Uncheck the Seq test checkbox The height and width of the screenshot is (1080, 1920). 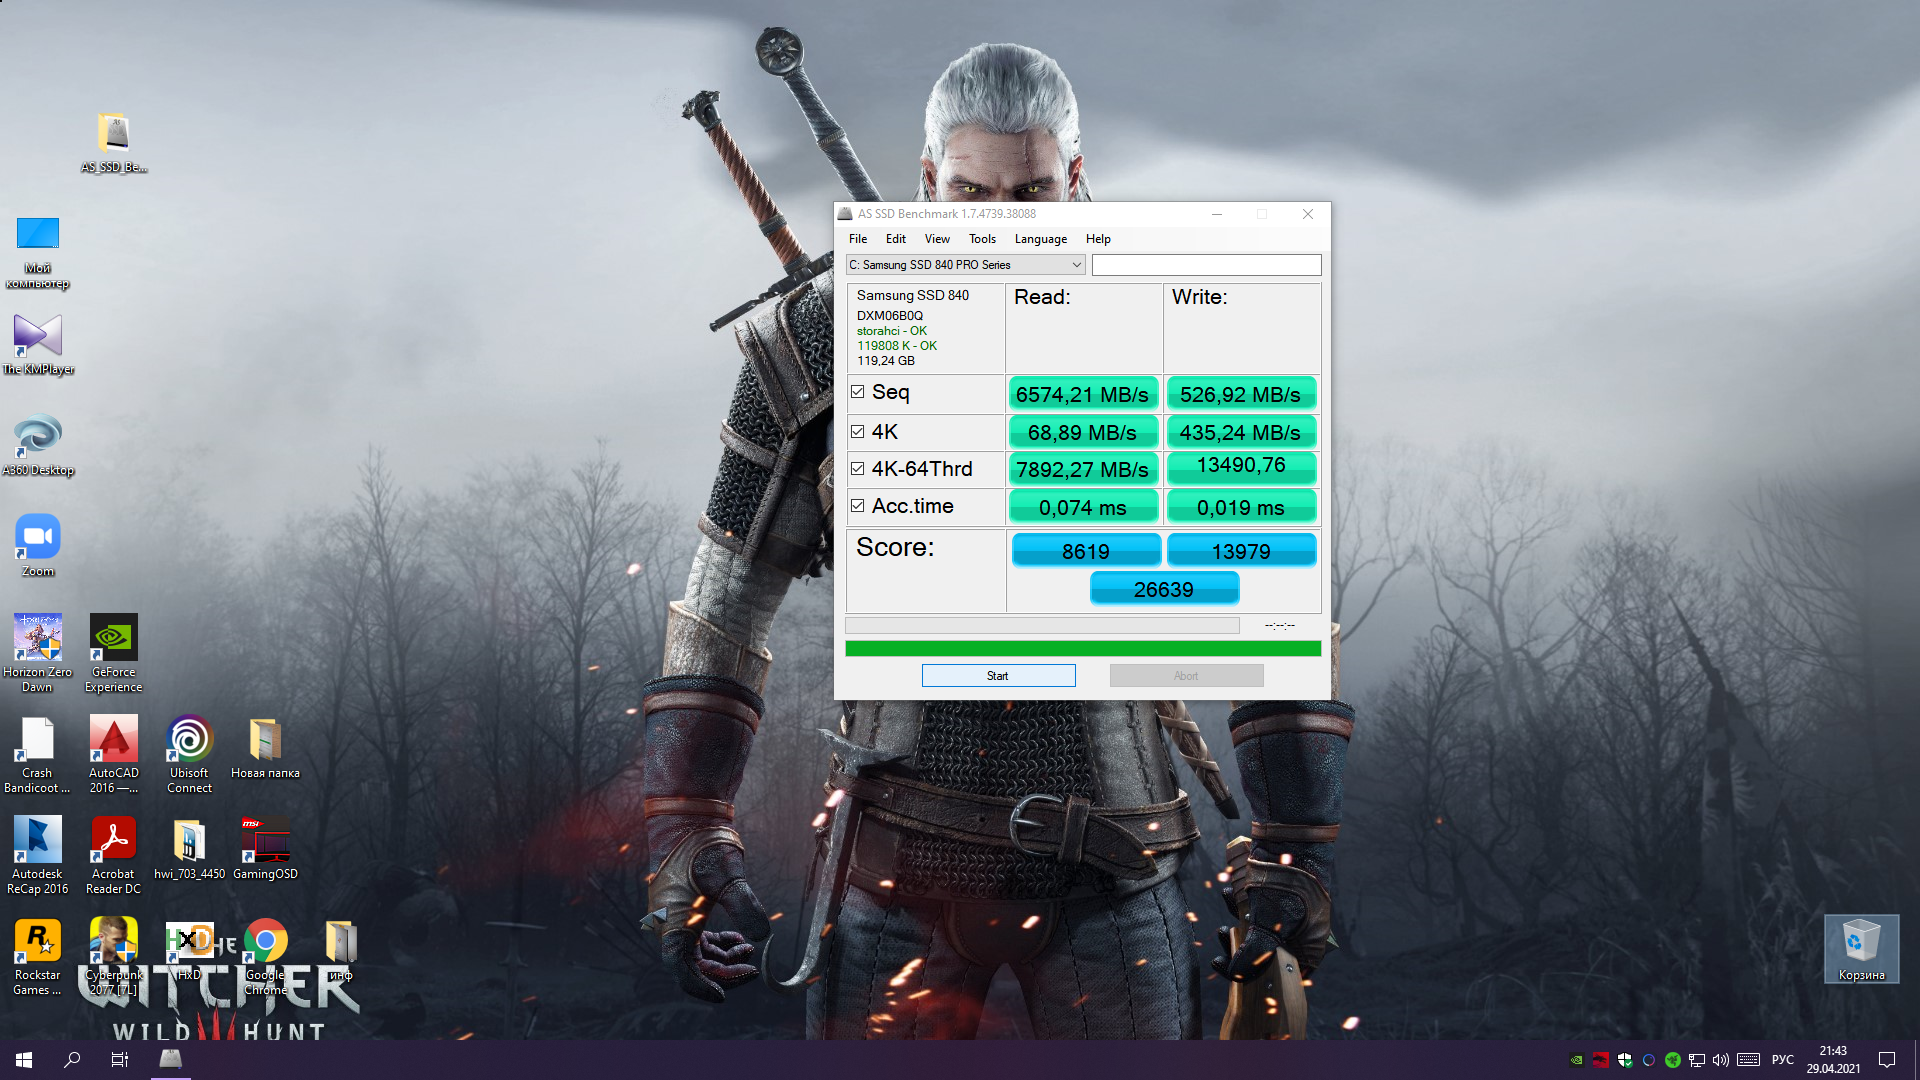pos(858,392)
